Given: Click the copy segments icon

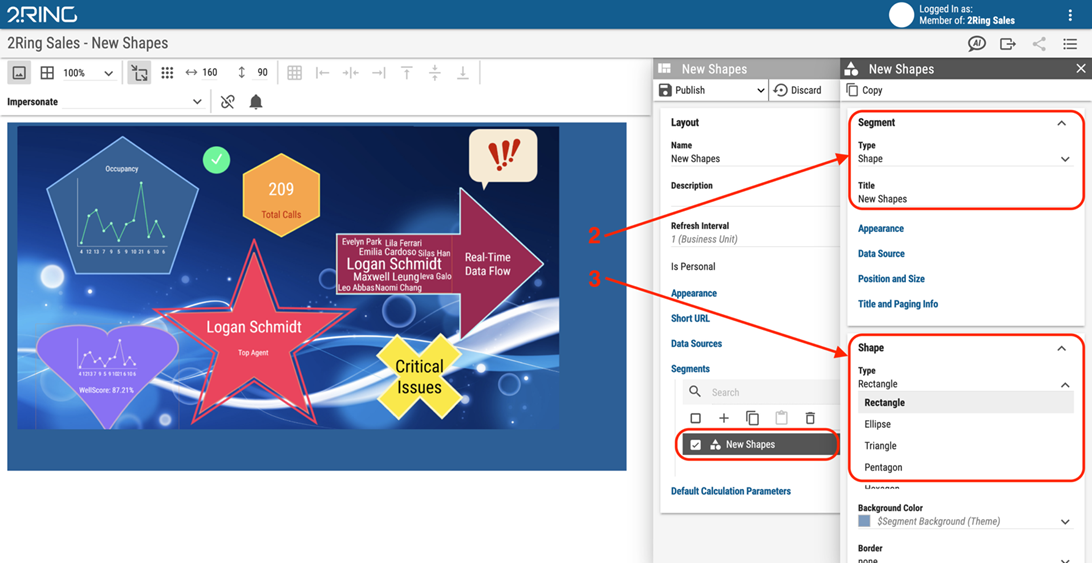Looking at the screenshot, I should pyautogui.click(x=752, y=418).
